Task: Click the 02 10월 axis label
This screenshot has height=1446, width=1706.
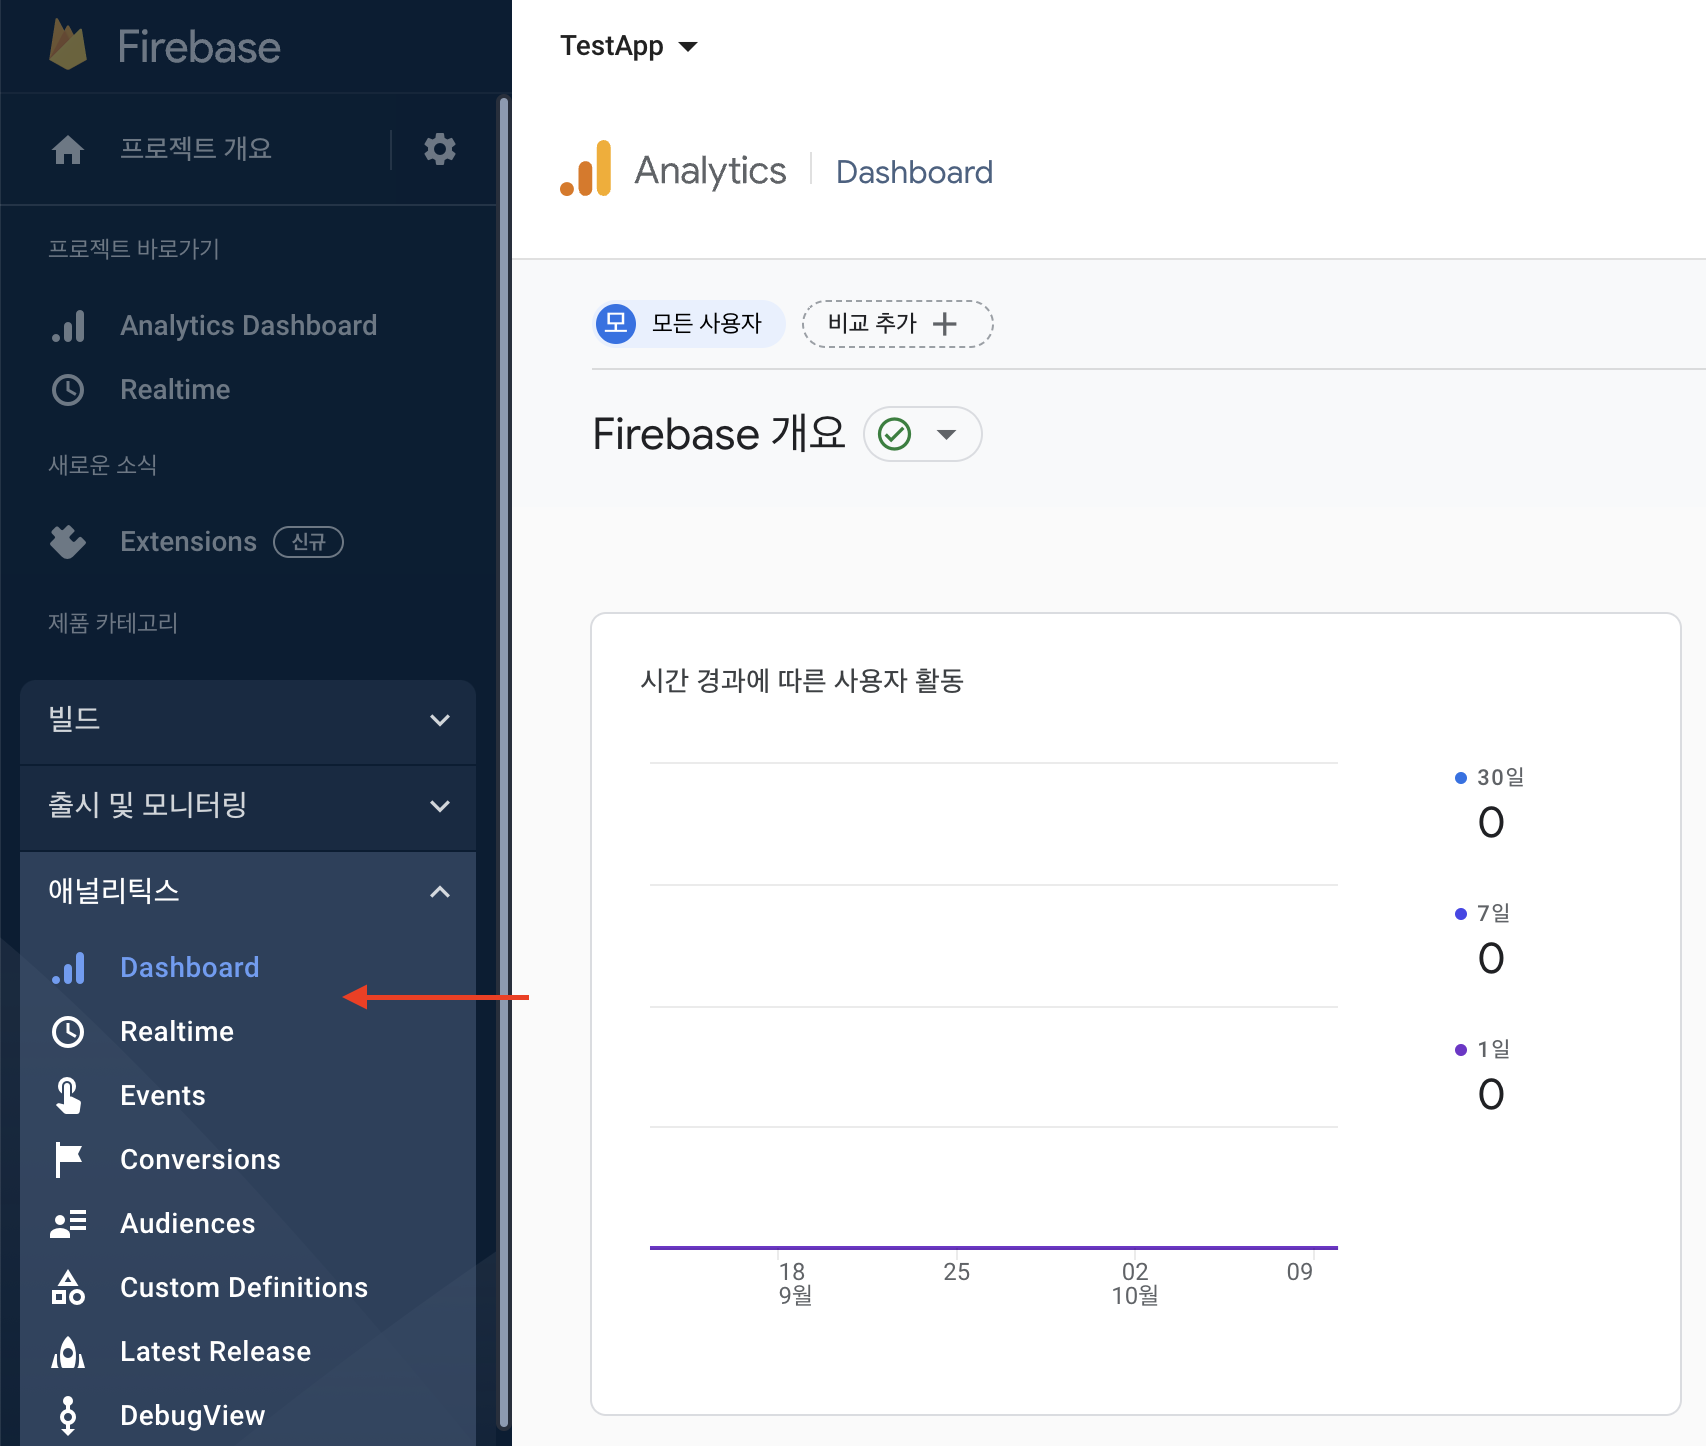Action: tap(1135, 1284)
